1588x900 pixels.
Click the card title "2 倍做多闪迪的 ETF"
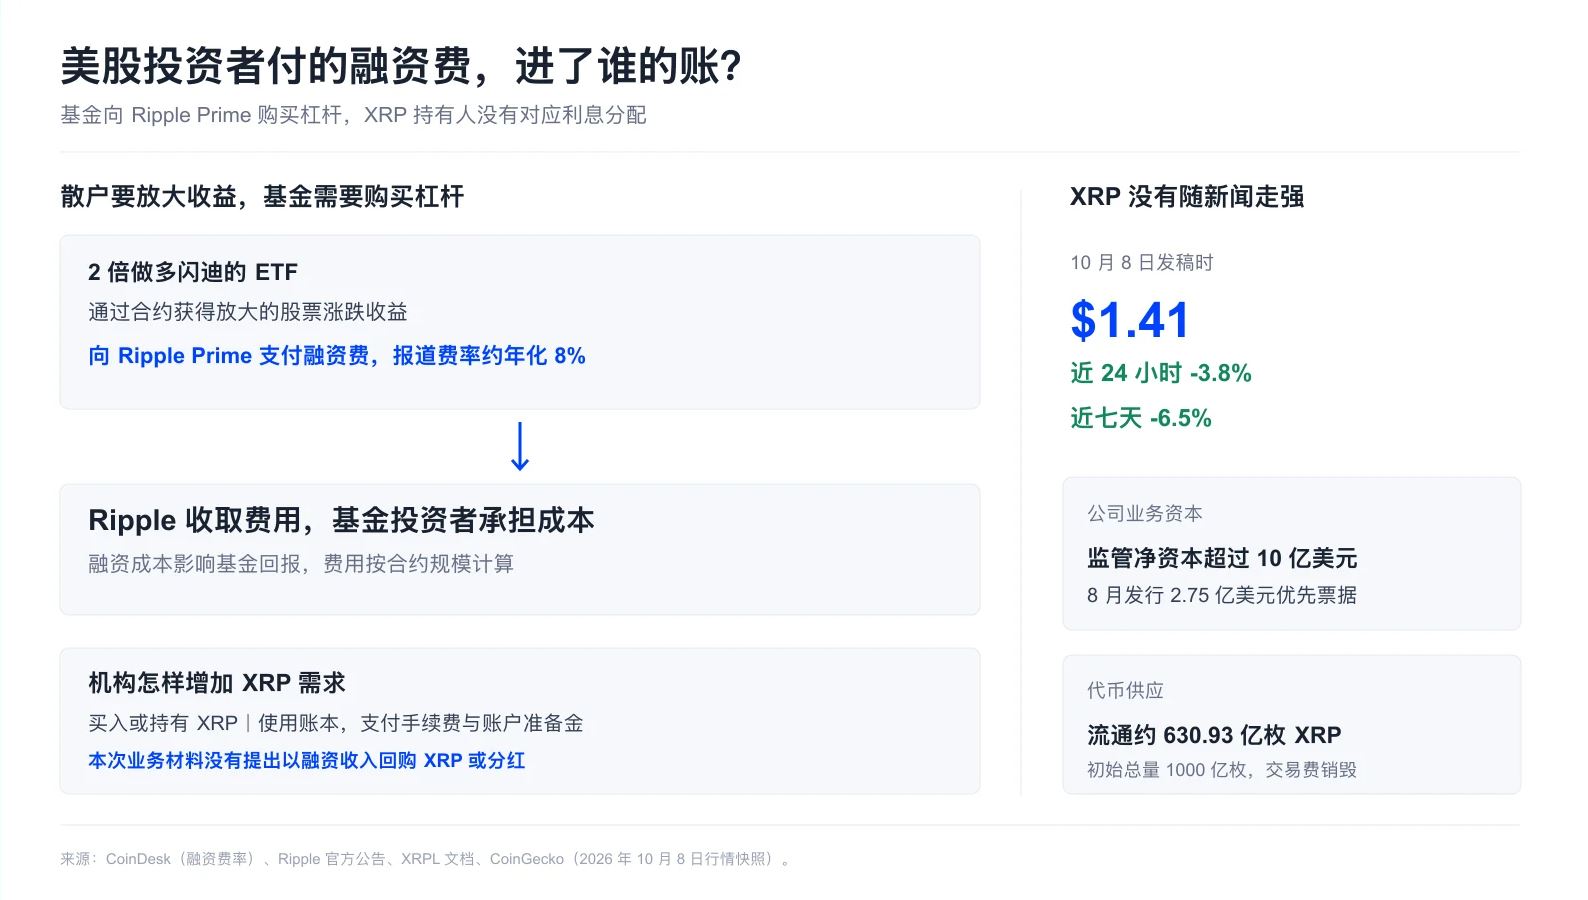(x=193, y=272)
